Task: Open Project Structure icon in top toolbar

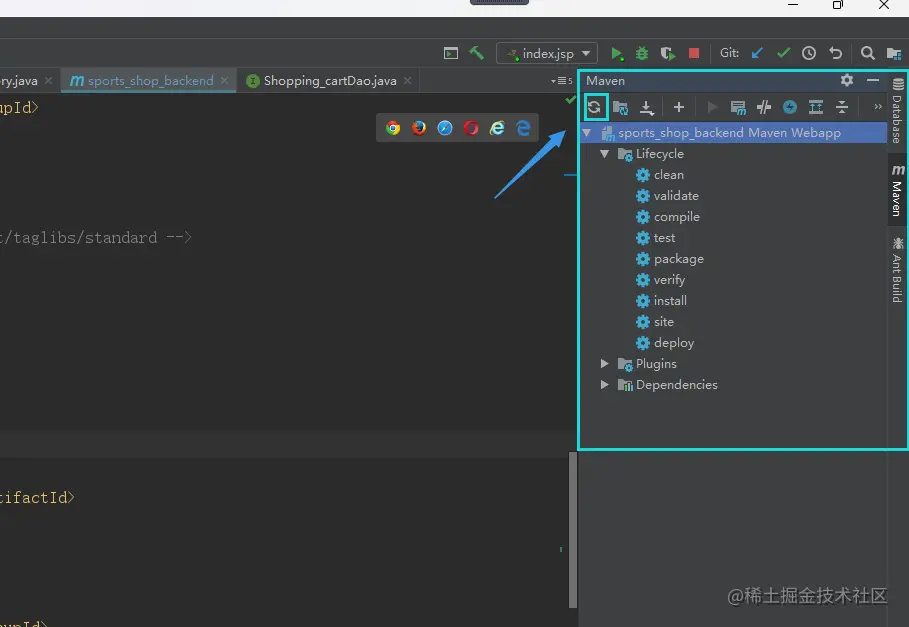Action: click(x=894, y=53)
